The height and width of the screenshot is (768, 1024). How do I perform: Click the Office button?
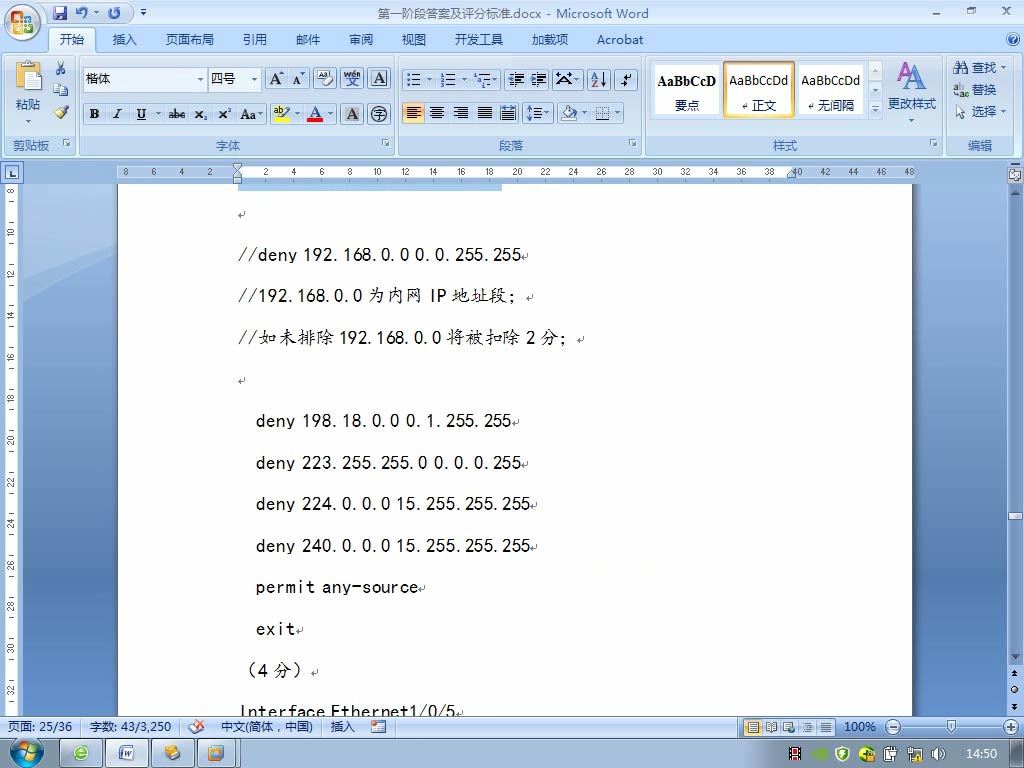click(x=22, y=23)
